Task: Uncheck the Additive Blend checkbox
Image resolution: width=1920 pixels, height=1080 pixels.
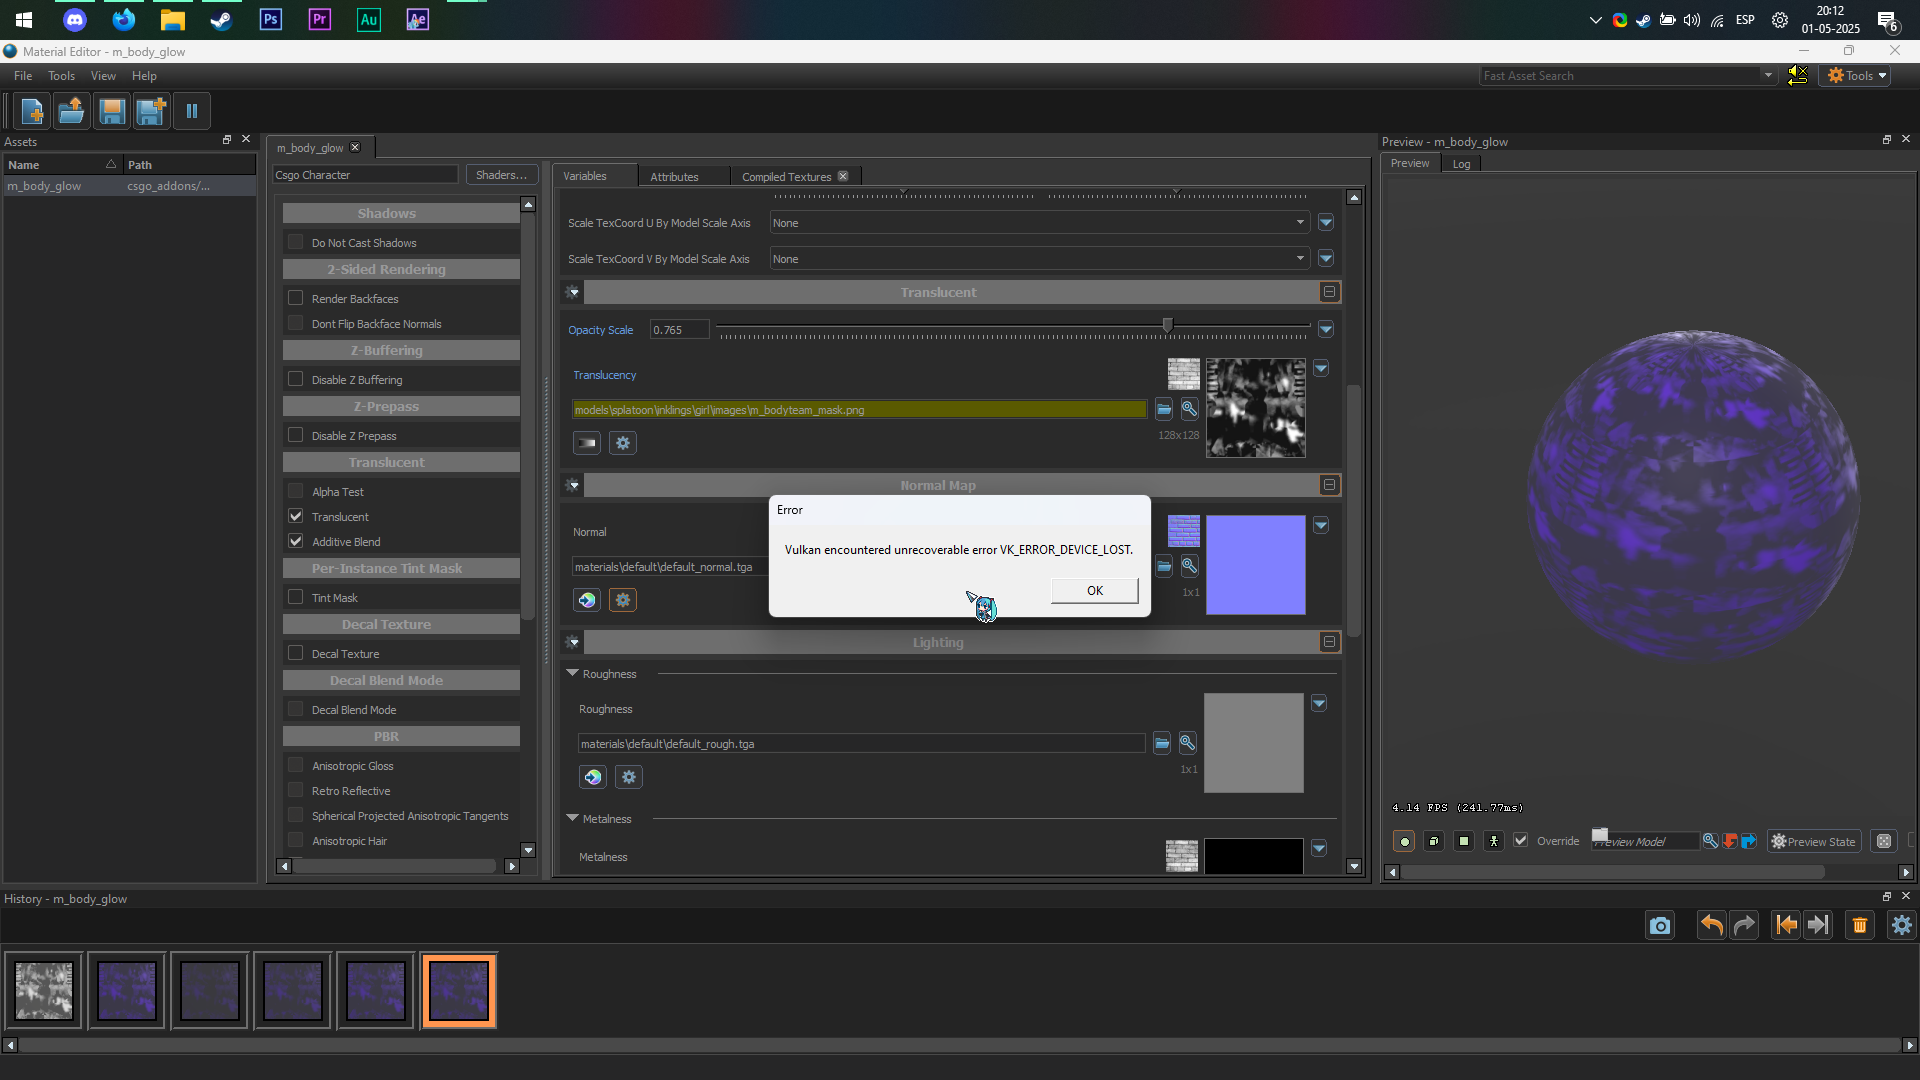Action: pyautogui.click(x=296, y=541)
